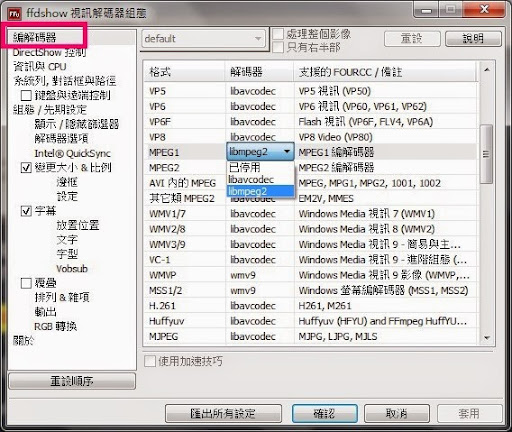Click VP6F libavcodec decoder cell

pyautogui.click(x=259, y=122)
